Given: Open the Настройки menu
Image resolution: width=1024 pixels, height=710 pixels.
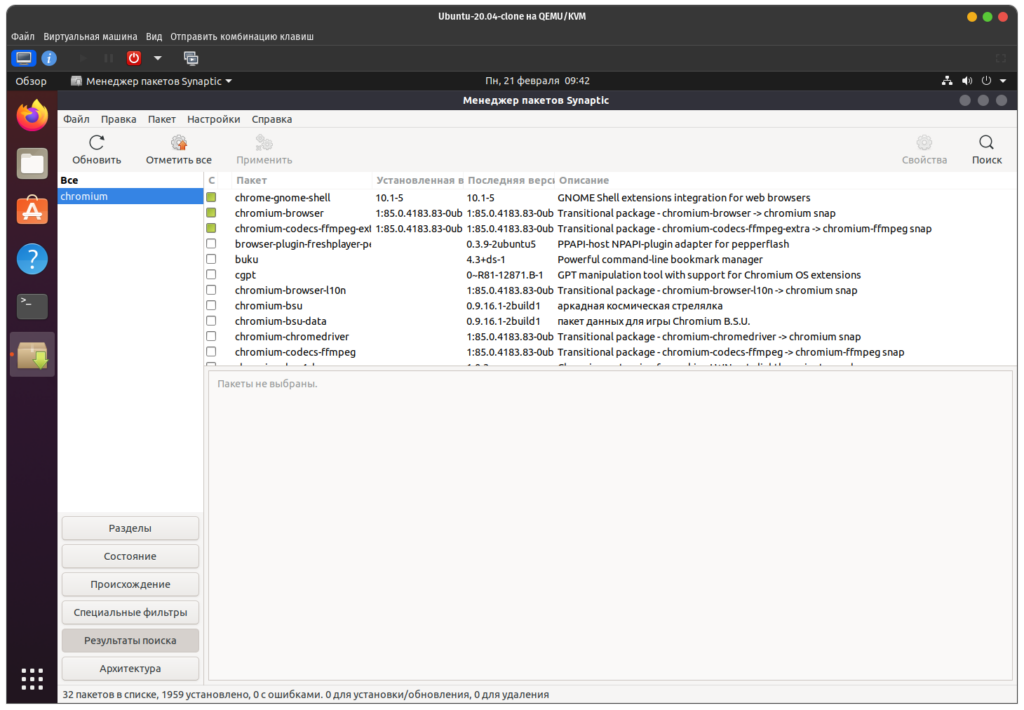Looking at the screenshot, I should 213,119.
